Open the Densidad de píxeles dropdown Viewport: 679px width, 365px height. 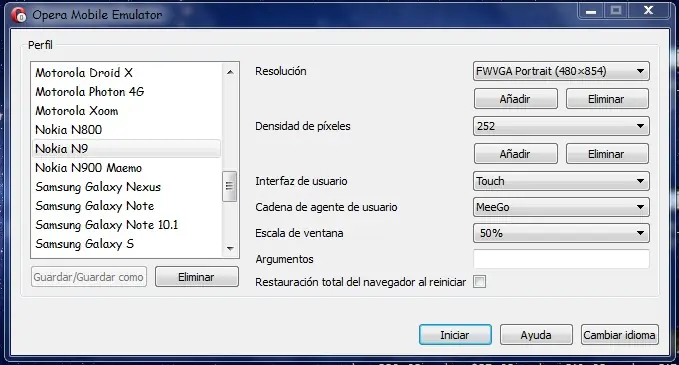tap(561, 126)
